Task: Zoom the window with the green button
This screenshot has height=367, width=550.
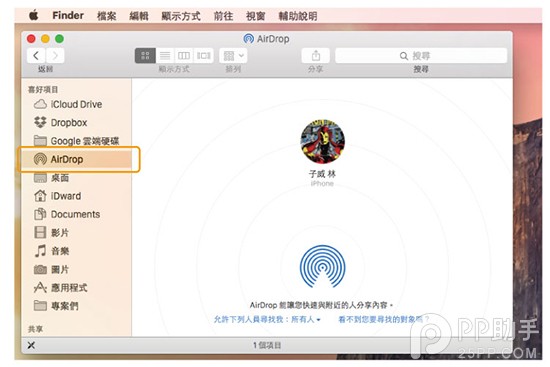Action: tap(59, 39)
